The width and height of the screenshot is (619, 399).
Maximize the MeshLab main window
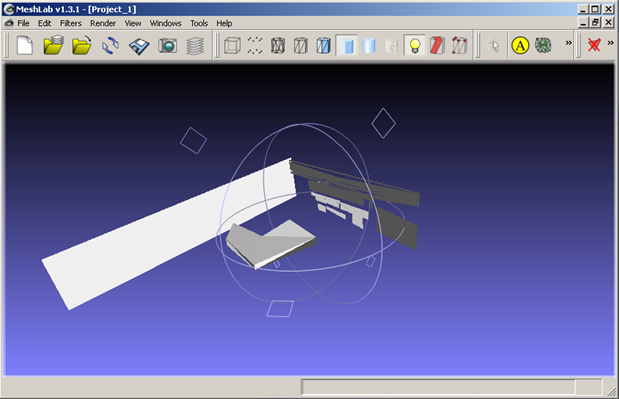596,9
